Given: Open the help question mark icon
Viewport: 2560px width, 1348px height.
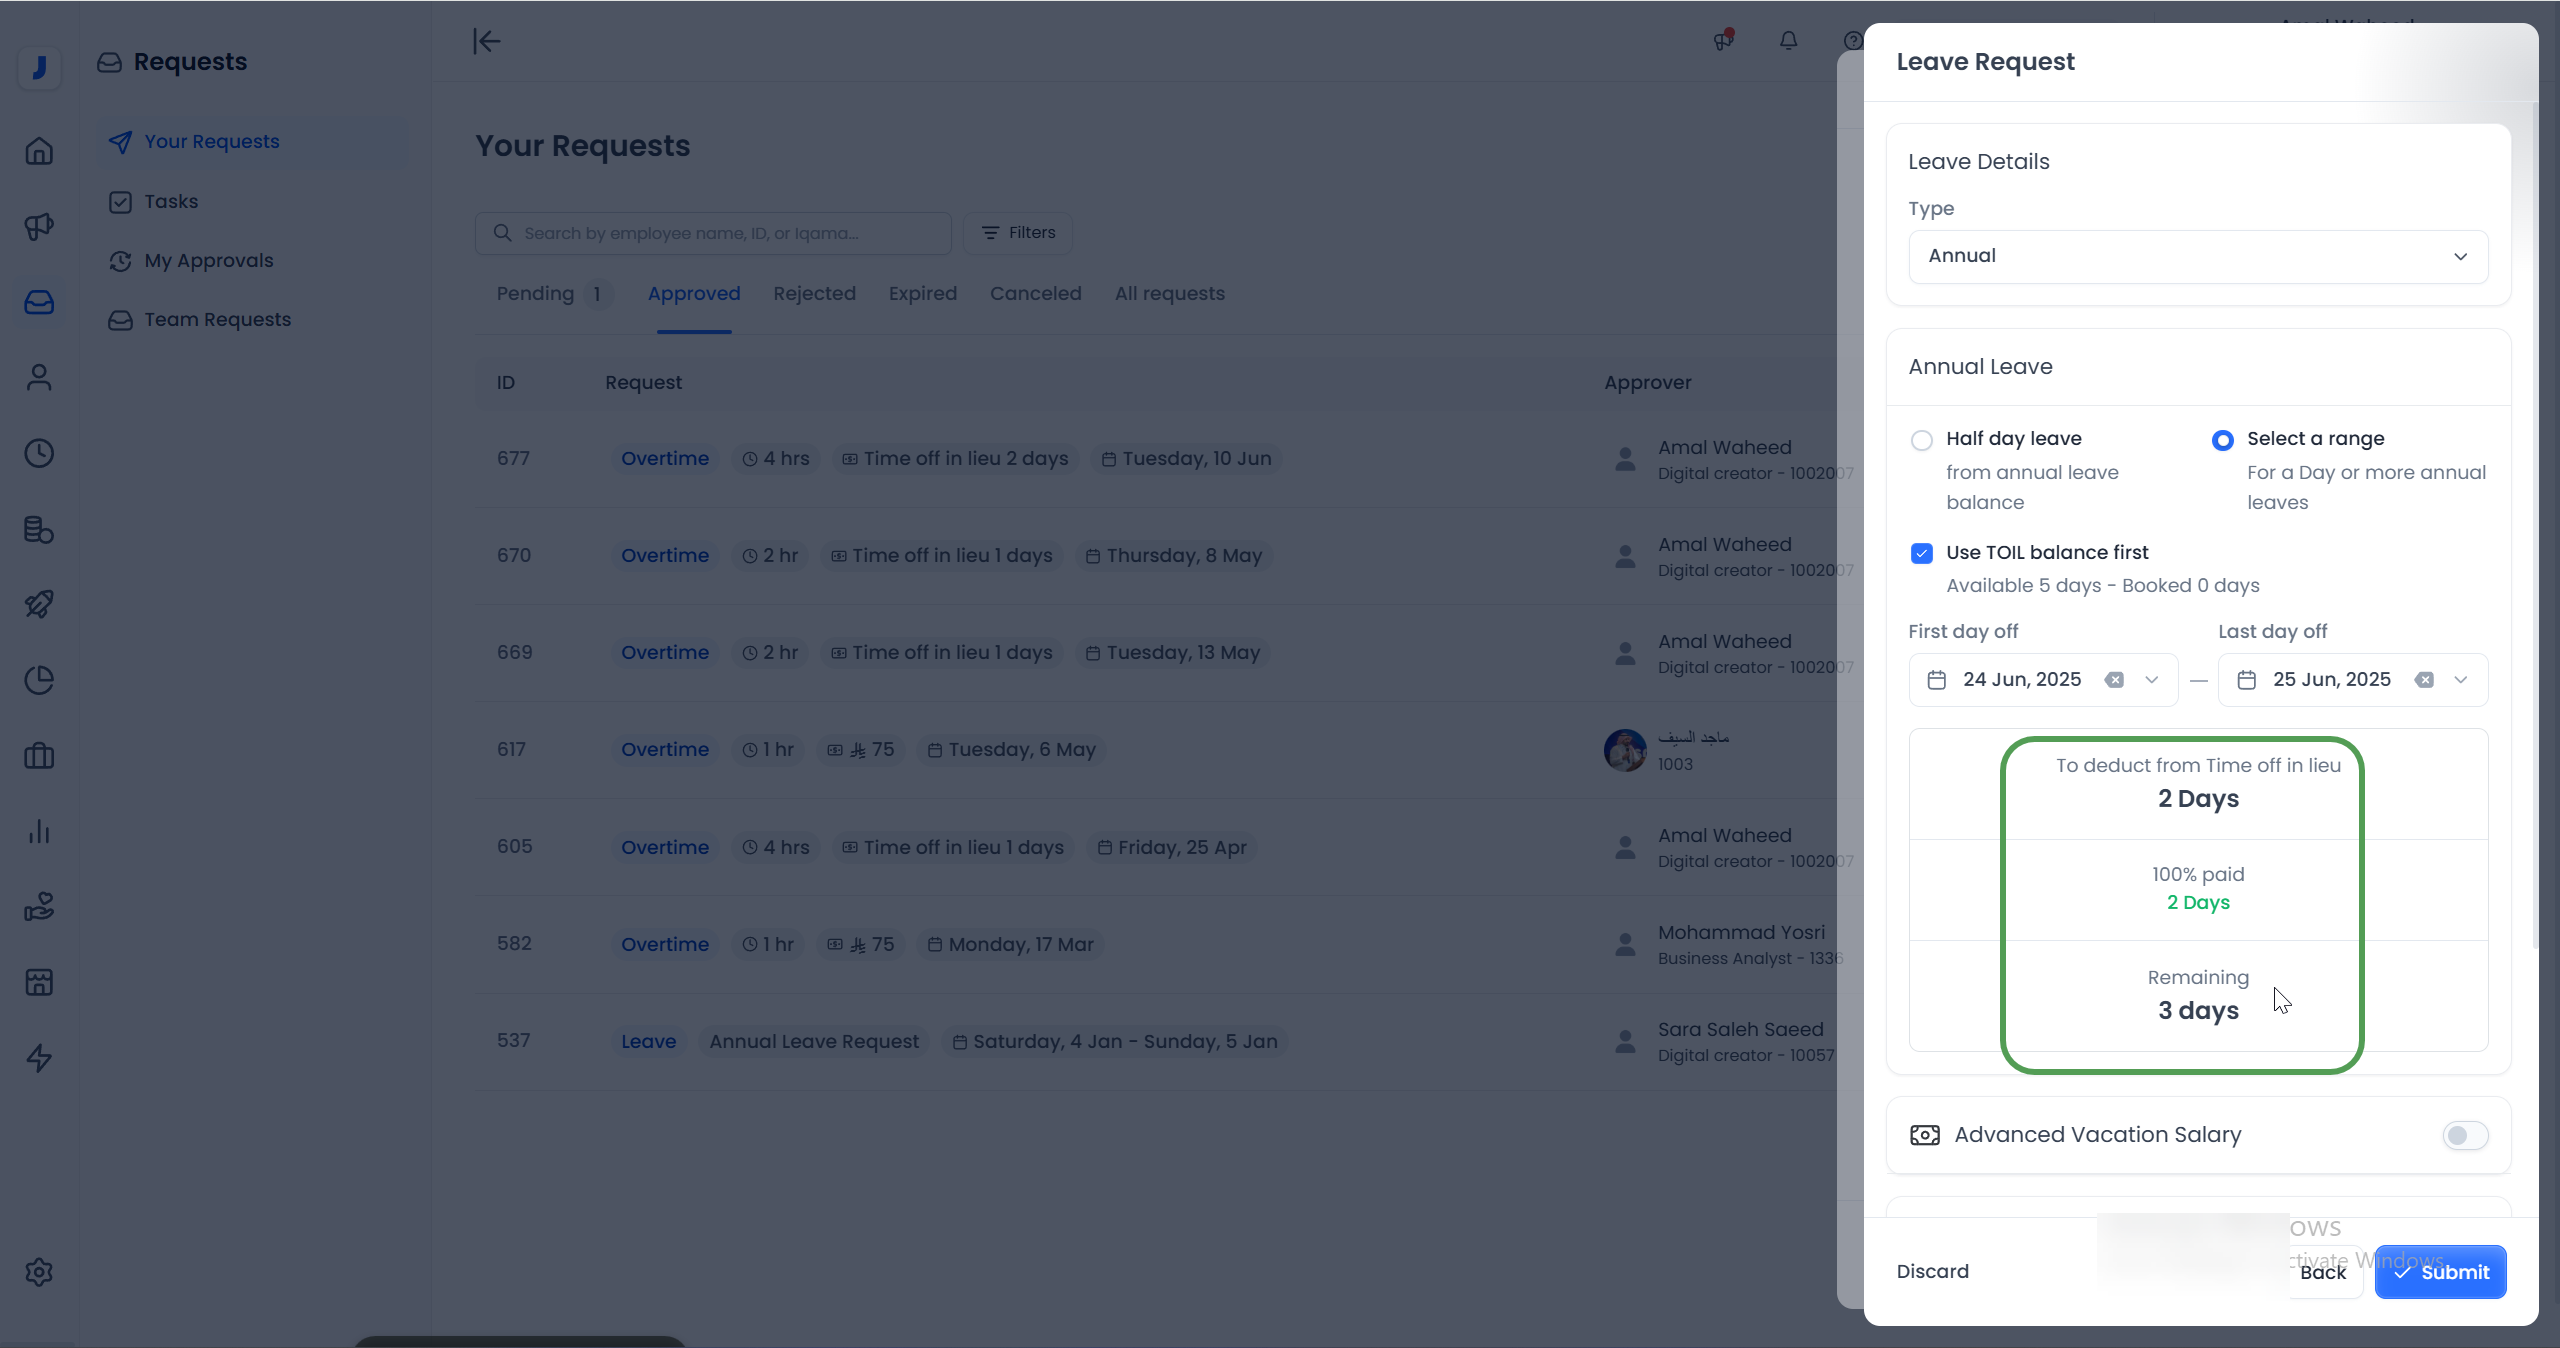Looking at the screenshot, I should 1853,41.
